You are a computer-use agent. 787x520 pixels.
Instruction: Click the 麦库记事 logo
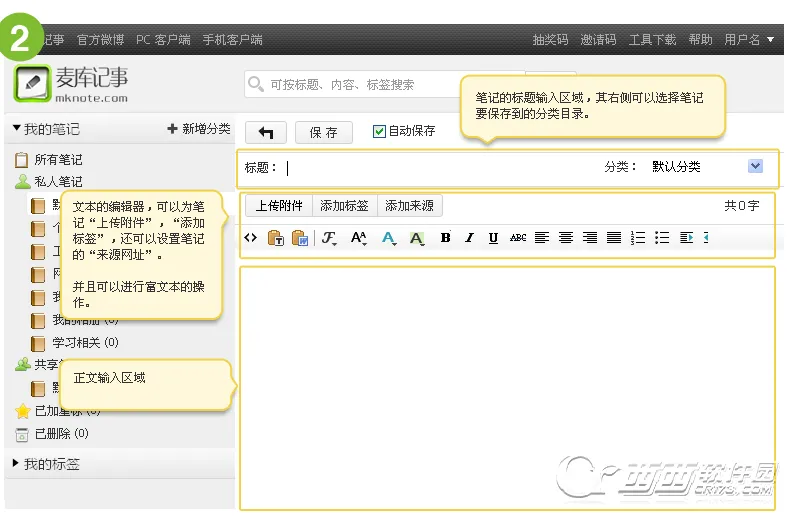point(71,84)
